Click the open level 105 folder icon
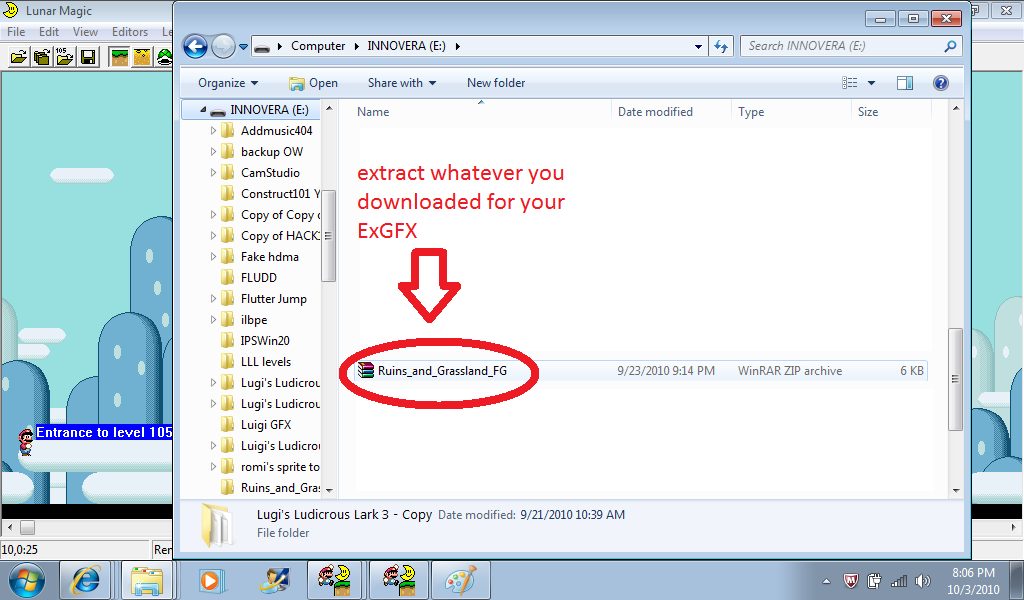This screenshot has height=600, width=1024. point(65,57)
